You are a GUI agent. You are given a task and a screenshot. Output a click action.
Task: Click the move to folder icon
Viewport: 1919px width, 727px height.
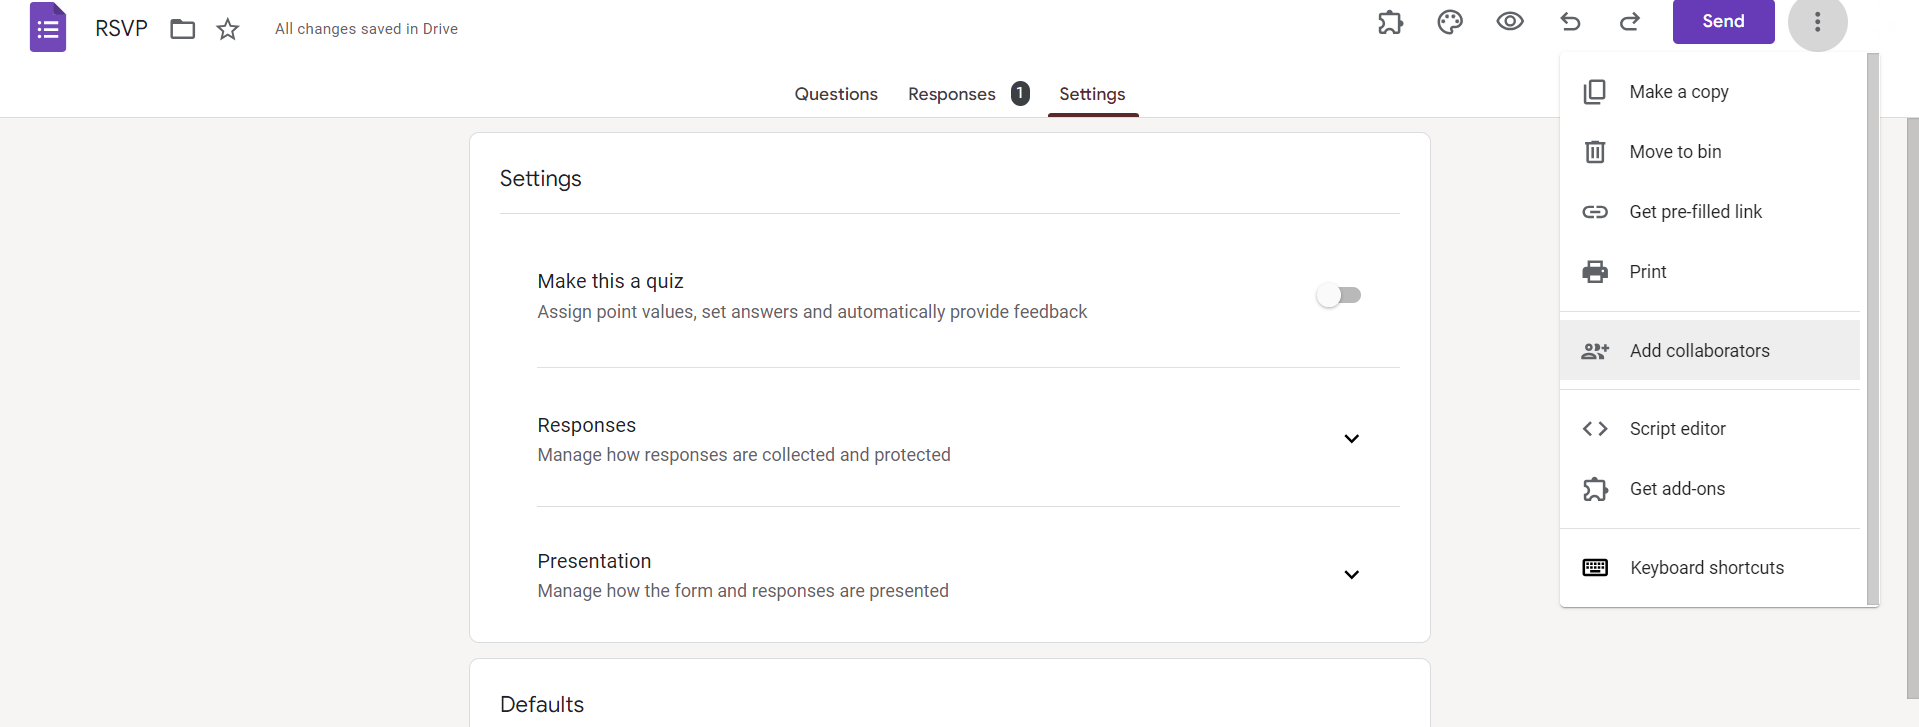183,29
